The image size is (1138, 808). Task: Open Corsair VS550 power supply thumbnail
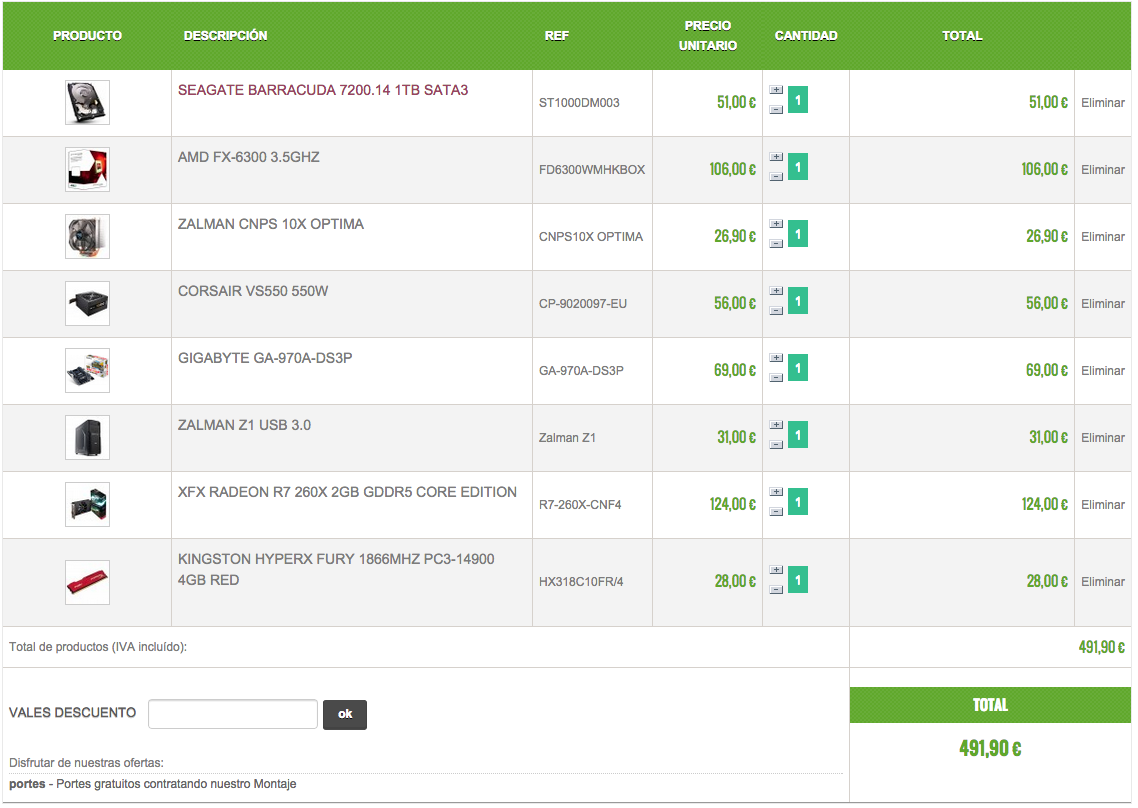87,303
